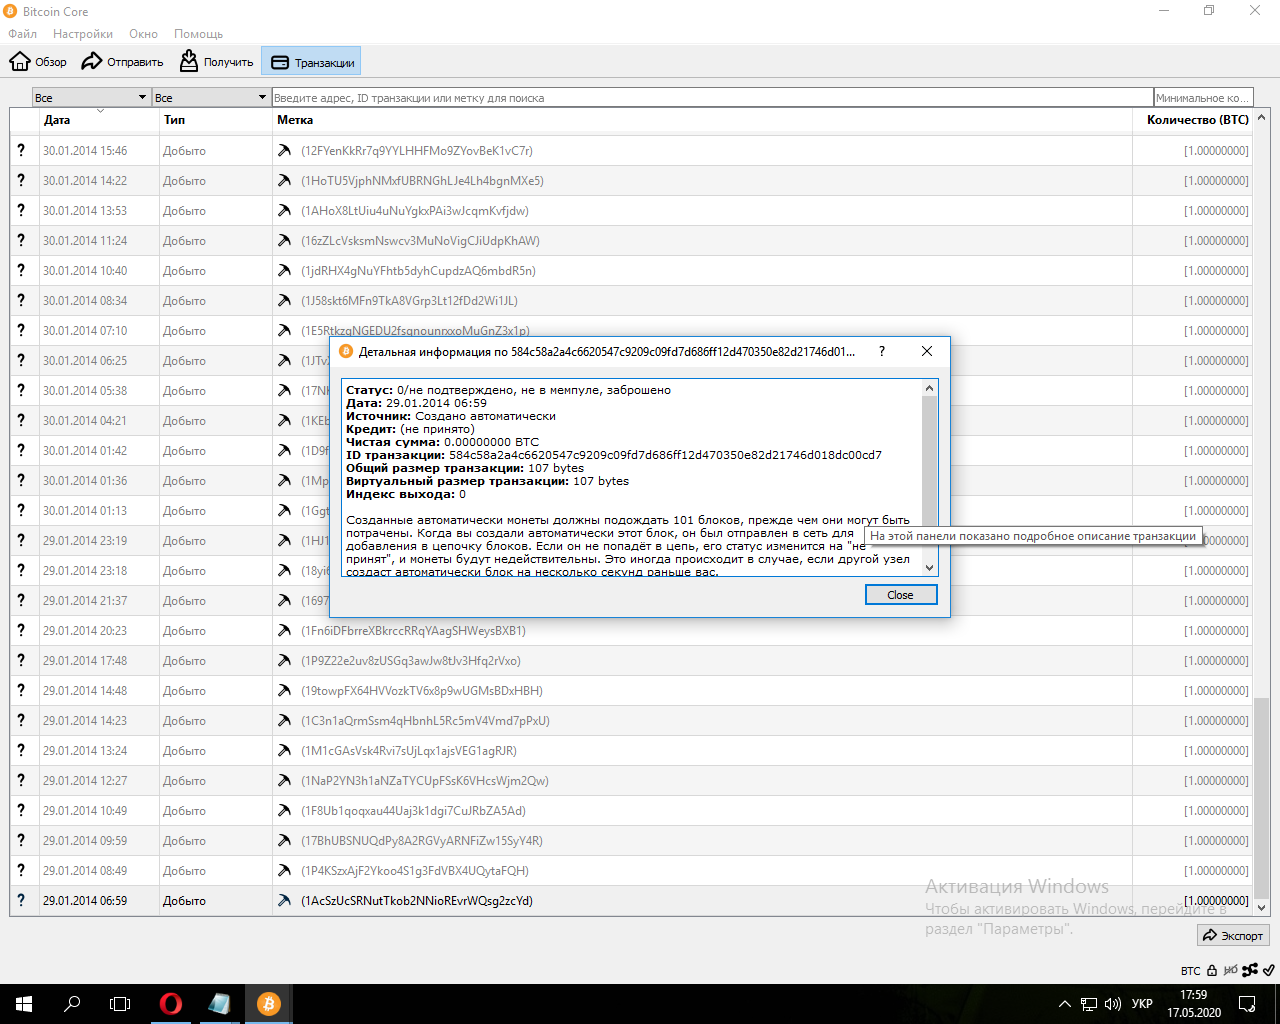Select address 17BhUBSNUQdPy8A2RGVyARNFiZw15SyY4R
The width and height of the screenshot is (1280, 1024).
pos(422,841)
